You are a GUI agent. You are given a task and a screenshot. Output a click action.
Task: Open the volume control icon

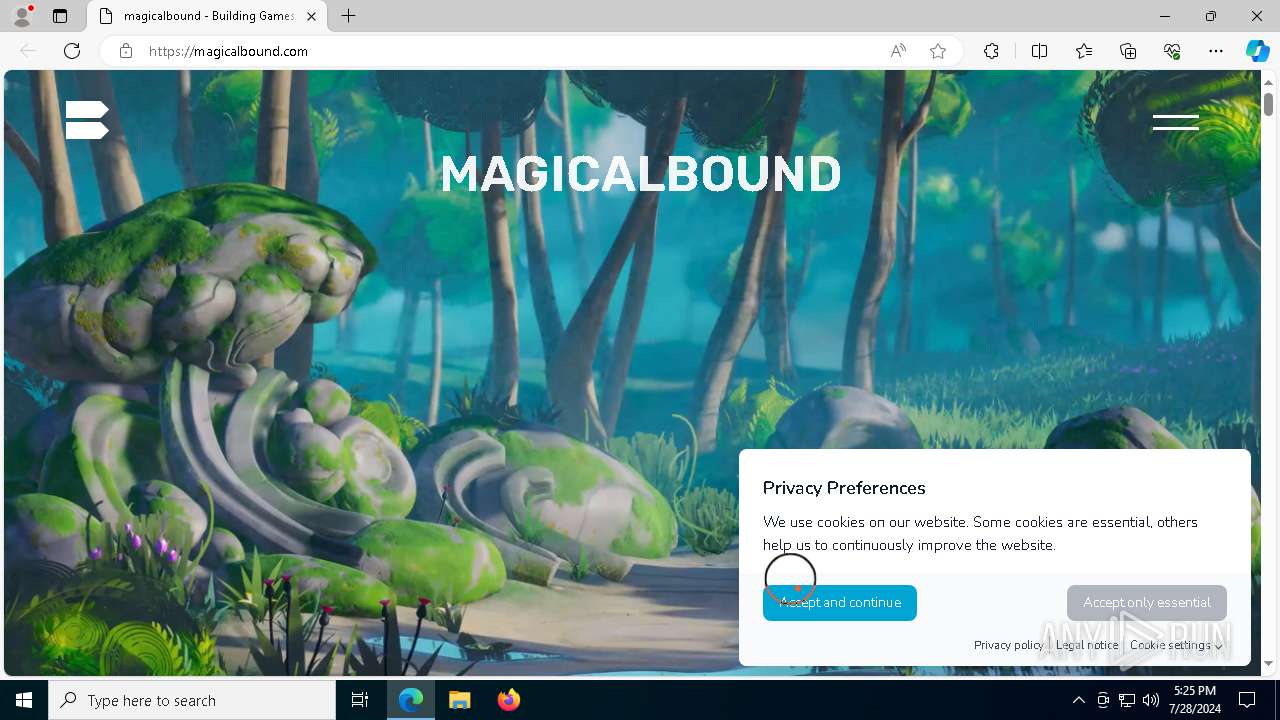pyautogui.click(x=1151, y=700)
